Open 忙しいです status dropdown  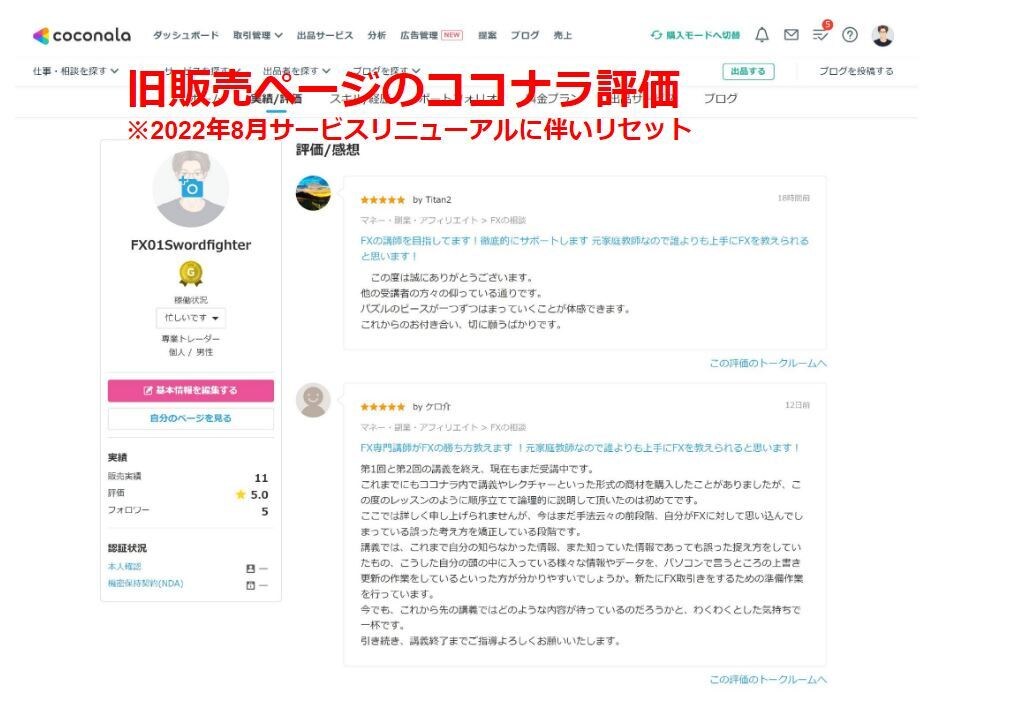(x=191, y=317)
